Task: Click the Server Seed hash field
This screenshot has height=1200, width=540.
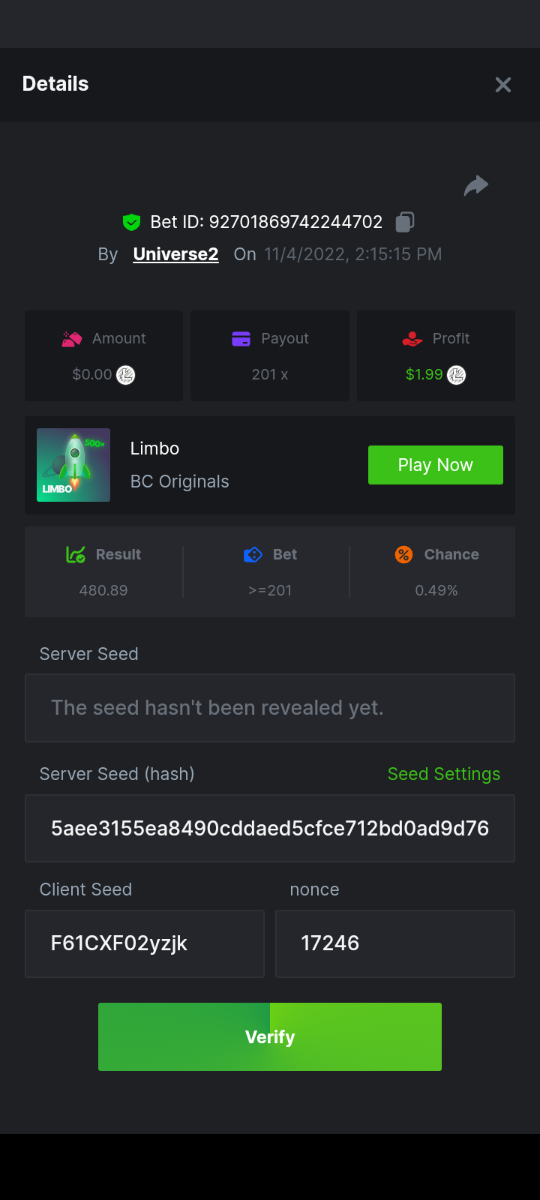Action: pos(270,828)
